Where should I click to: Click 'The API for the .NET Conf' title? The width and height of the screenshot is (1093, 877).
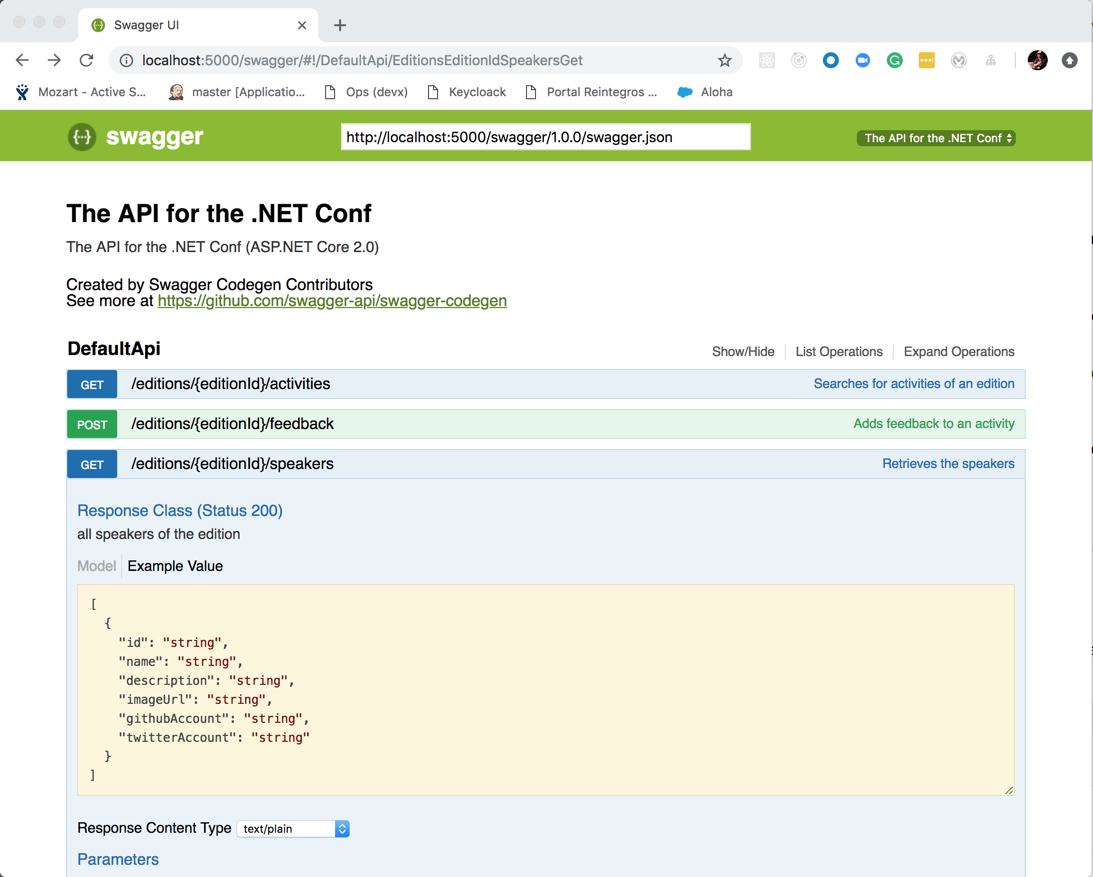pos(219,213)
